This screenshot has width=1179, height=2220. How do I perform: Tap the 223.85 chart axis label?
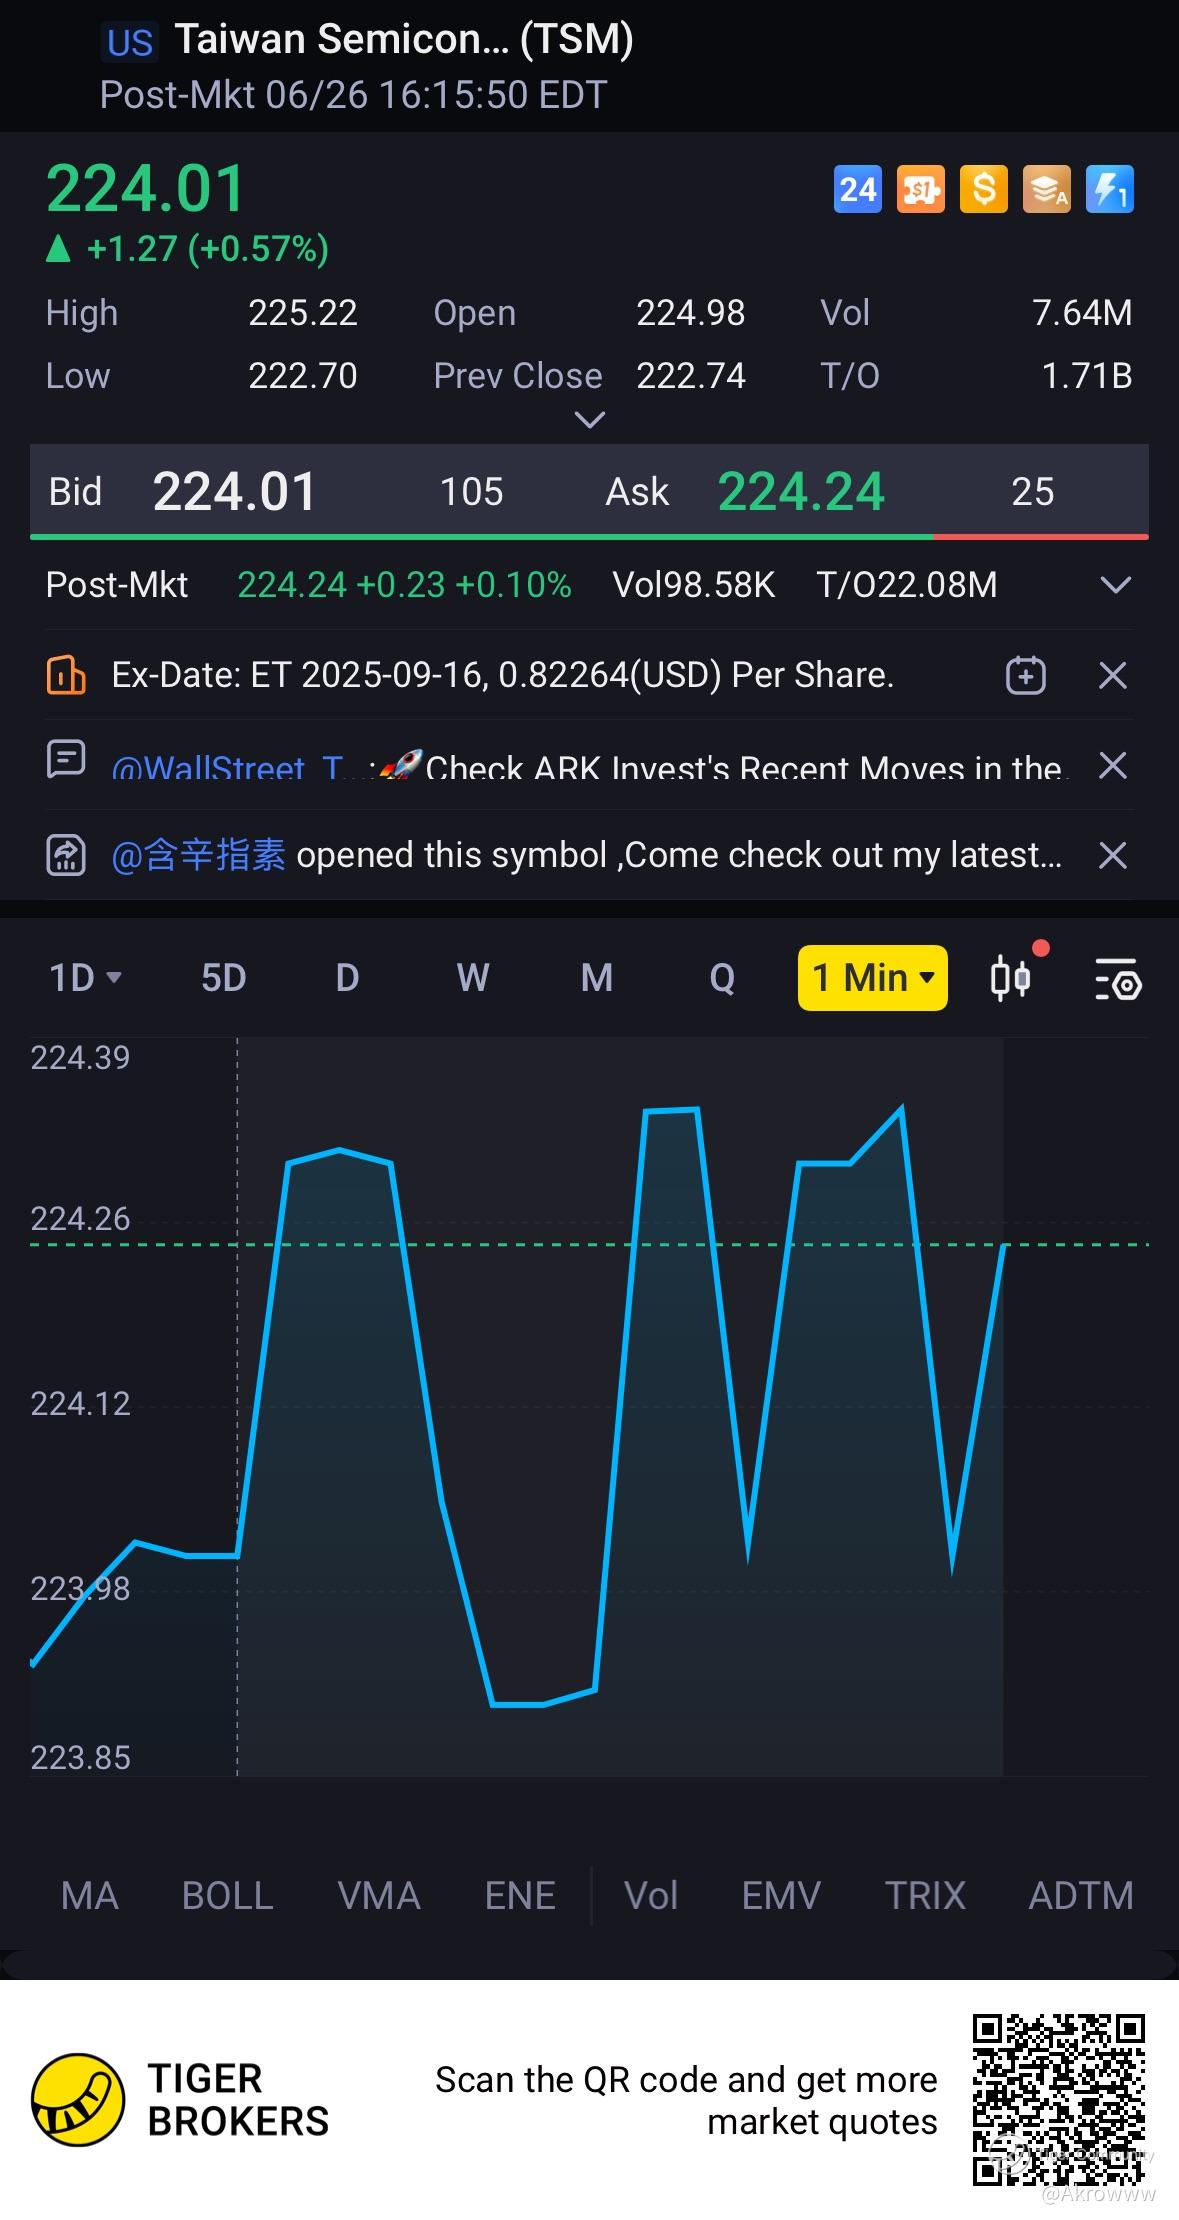[80, 1758]
